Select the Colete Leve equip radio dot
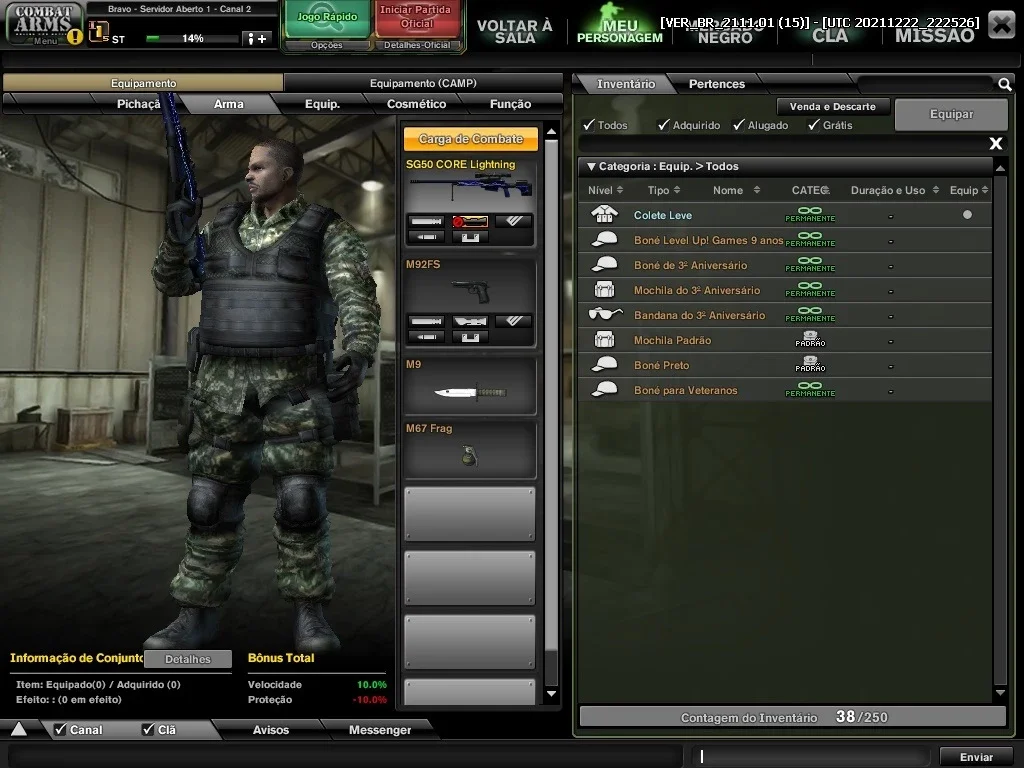This screenshot has height=768, width=1024. click(967, 214)
